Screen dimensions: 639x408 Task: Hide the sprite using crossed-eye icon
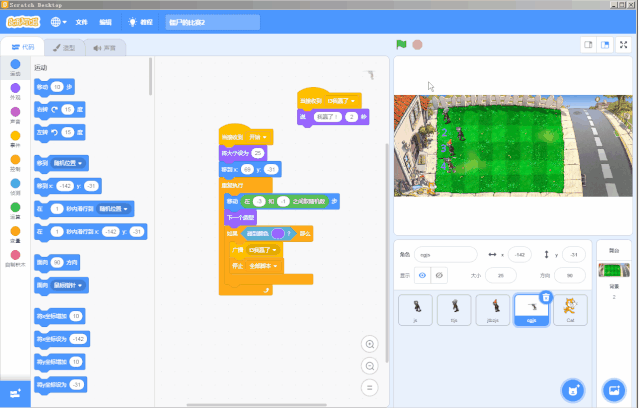439,276
